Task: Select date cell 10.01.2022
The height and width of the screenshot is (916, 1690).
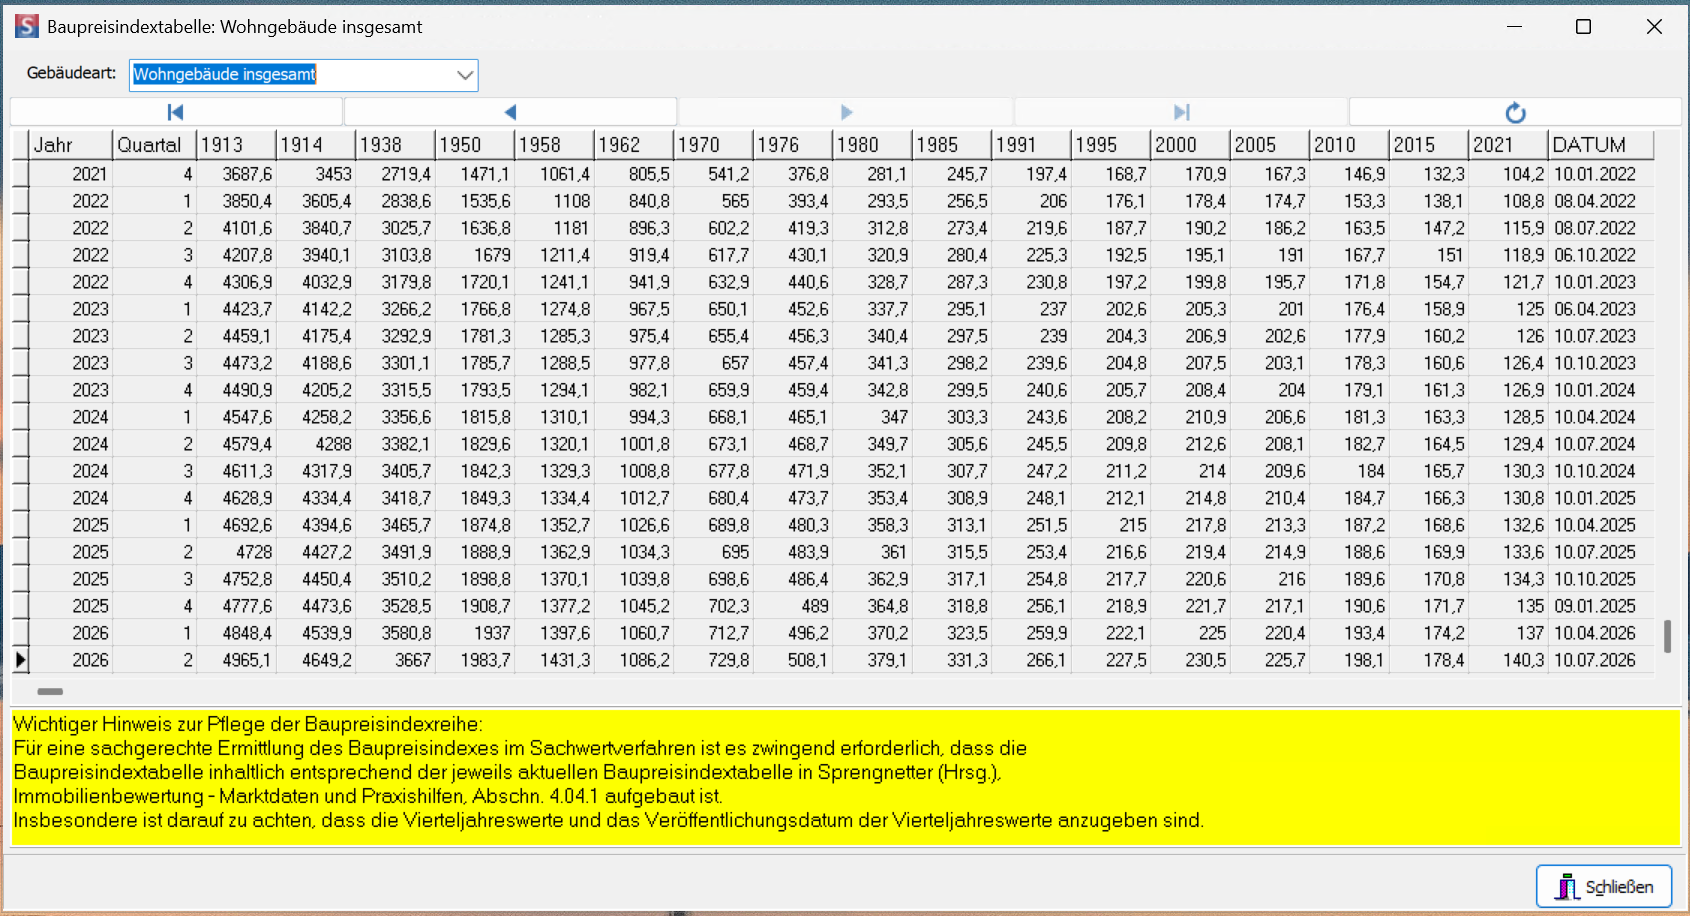Action: [1601, 174]
